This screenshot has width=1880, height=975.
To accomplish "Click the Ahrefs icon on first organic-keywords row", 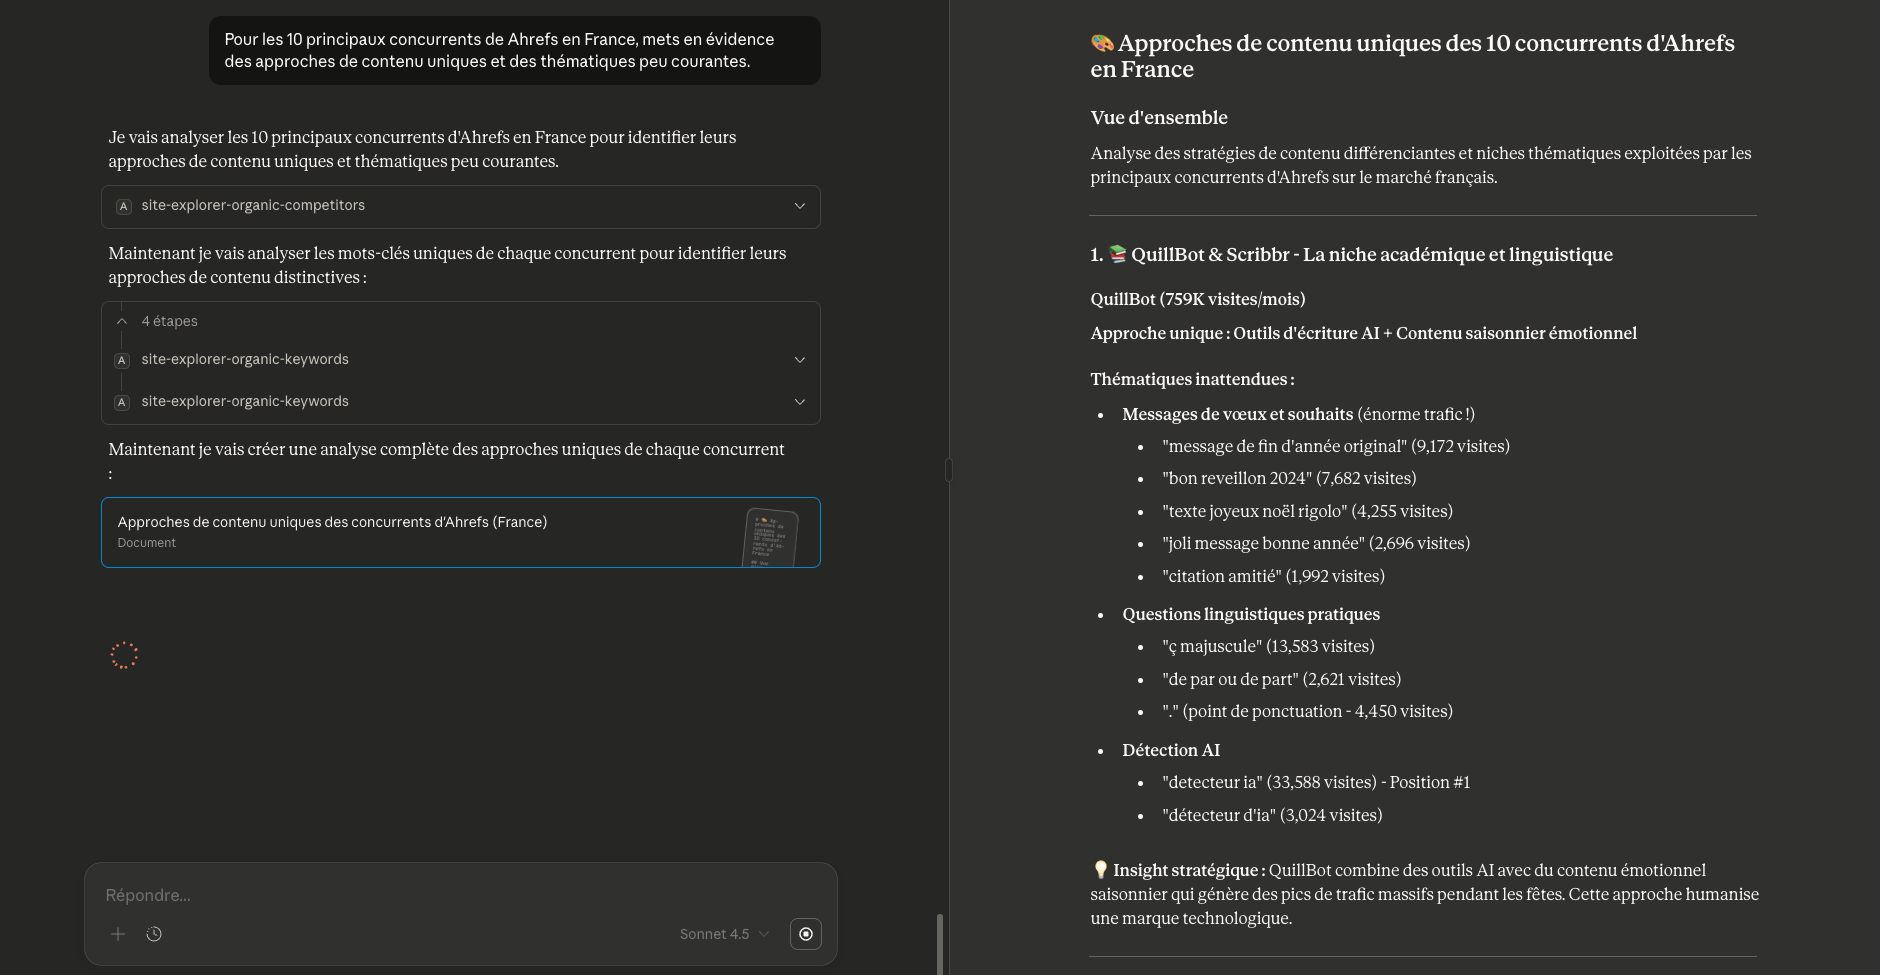I will [x=122, y=360].
